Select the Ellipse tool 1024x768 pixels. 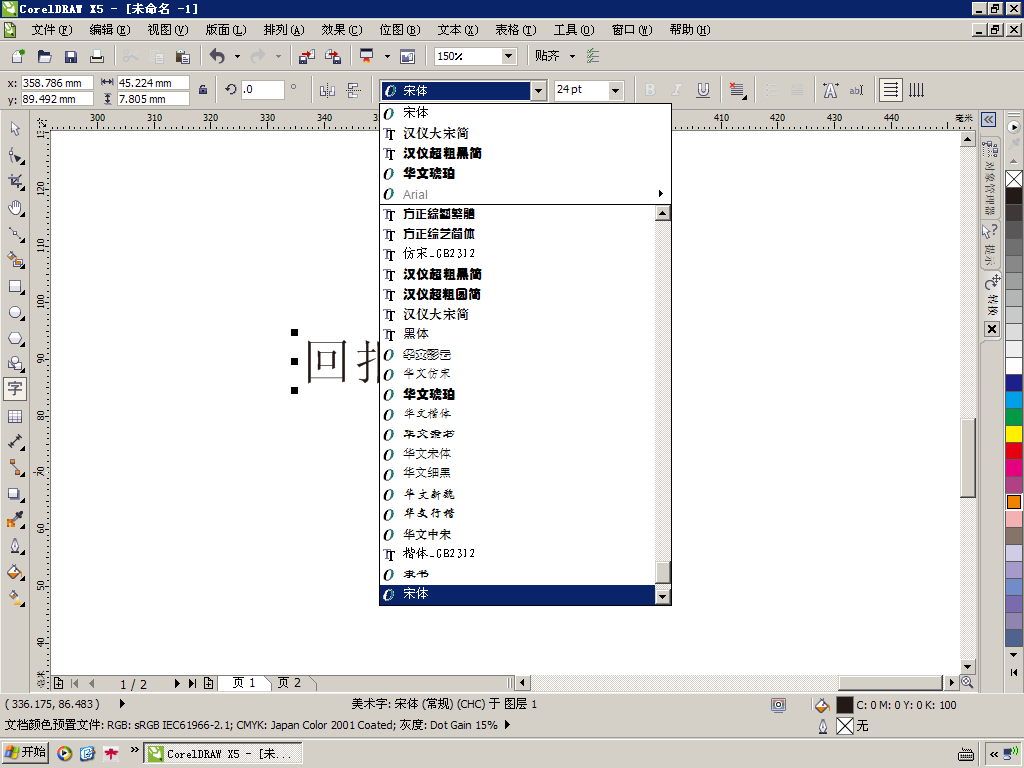[15, 313]
